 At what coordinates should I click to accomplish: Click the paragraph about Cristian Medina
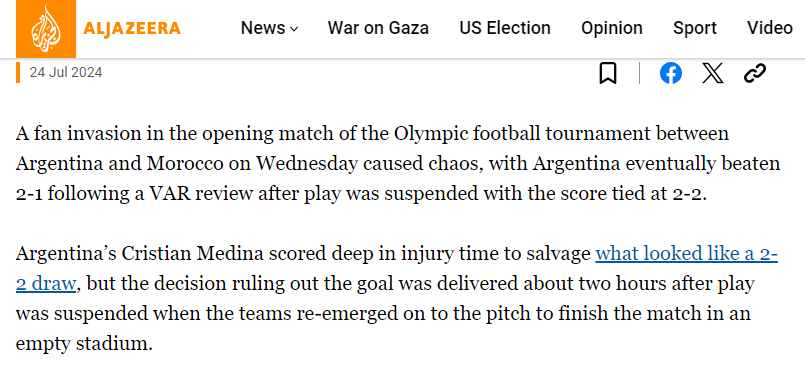396,298
